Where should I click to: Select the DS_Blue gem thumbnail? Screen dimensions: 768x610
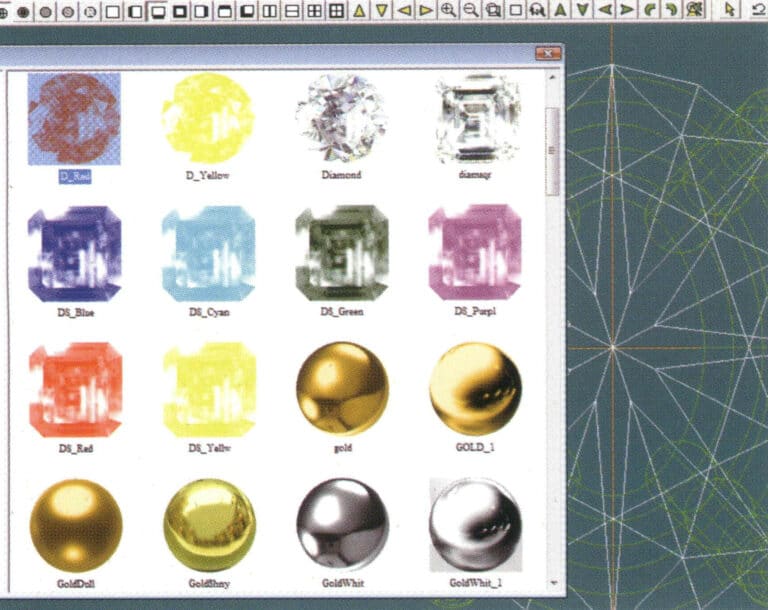tap(74, 254)
